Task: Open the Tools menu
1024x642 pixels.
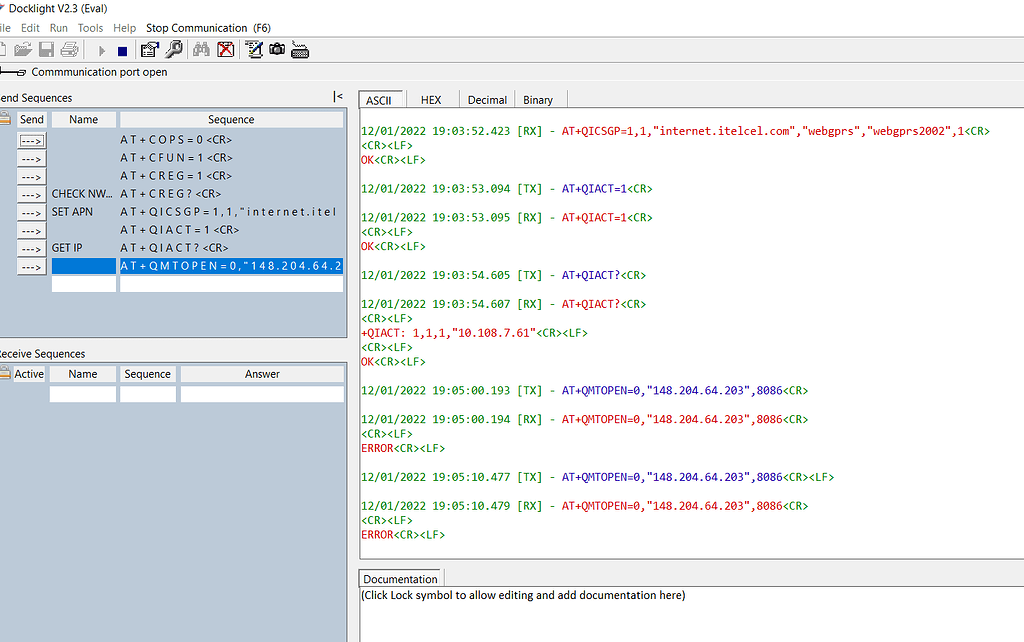Action: (x=90, y=27)
